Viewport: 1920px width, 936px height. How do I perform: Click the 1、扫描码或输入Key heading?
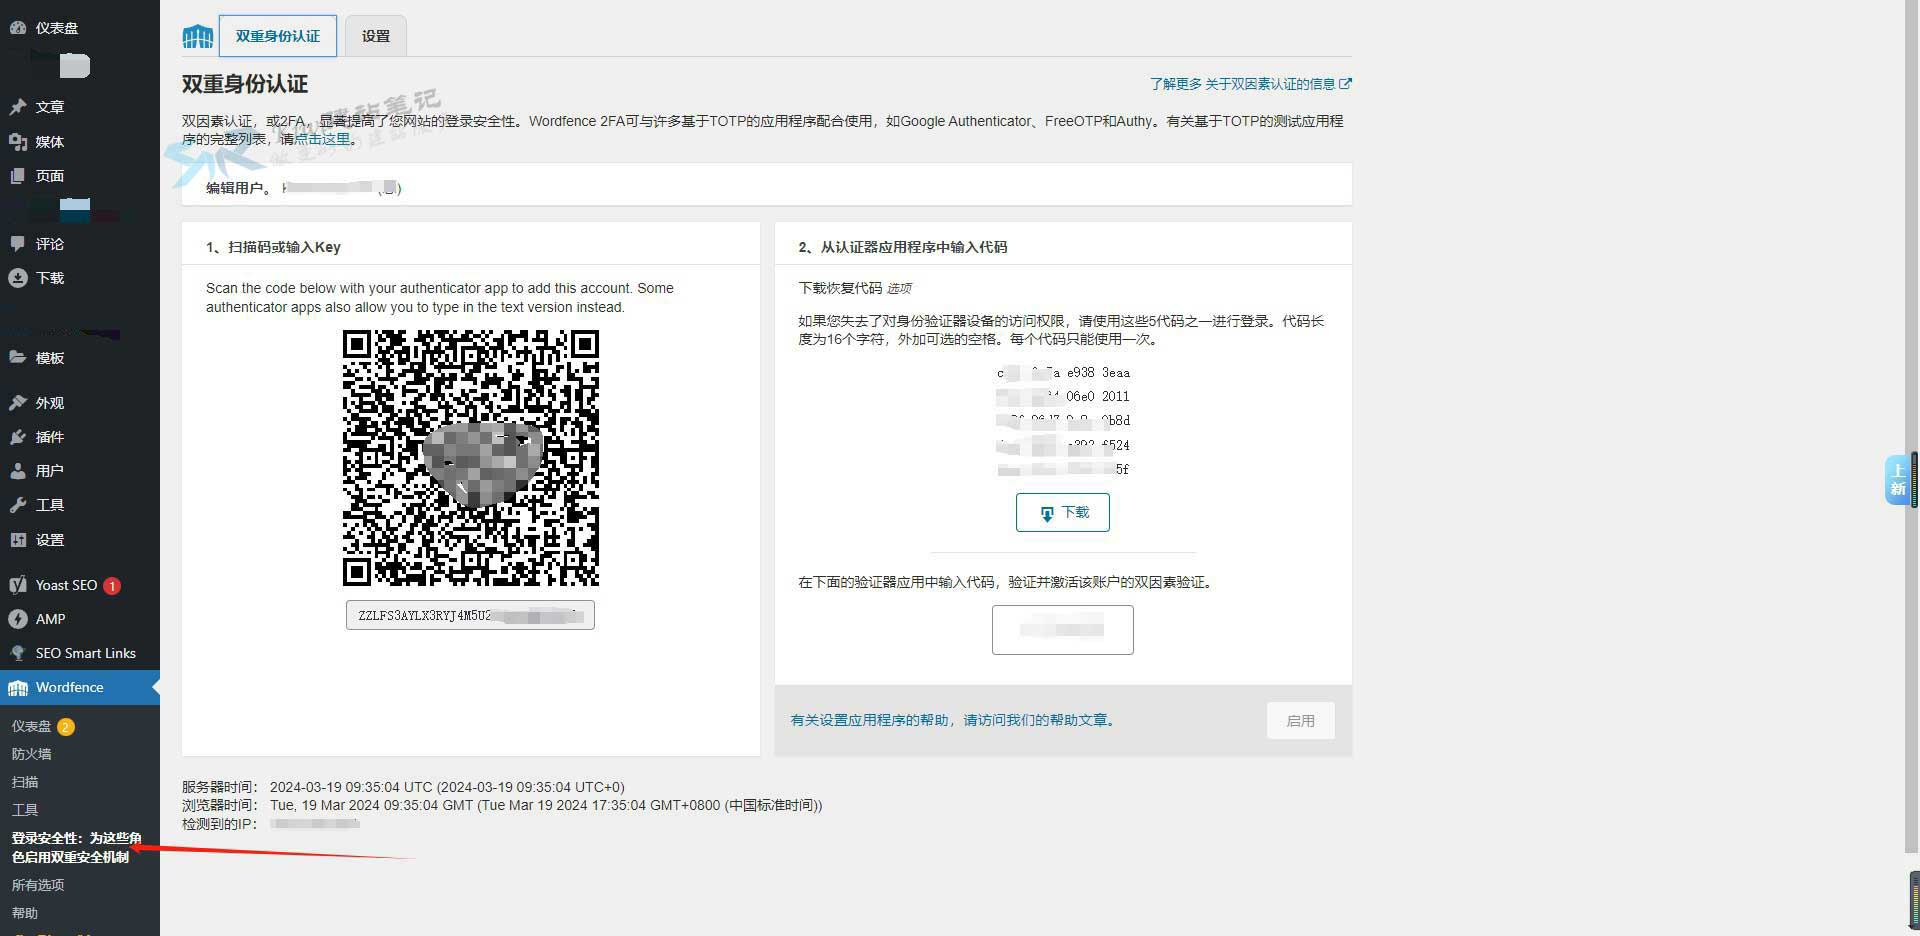(x=273, y=247)
